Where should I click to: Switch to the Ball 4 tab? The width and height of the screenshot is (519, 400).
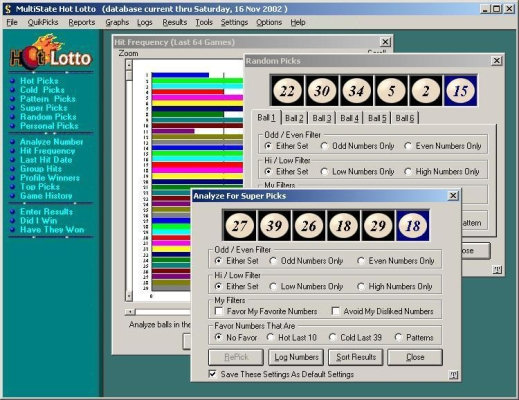click(x=349, y=118)
